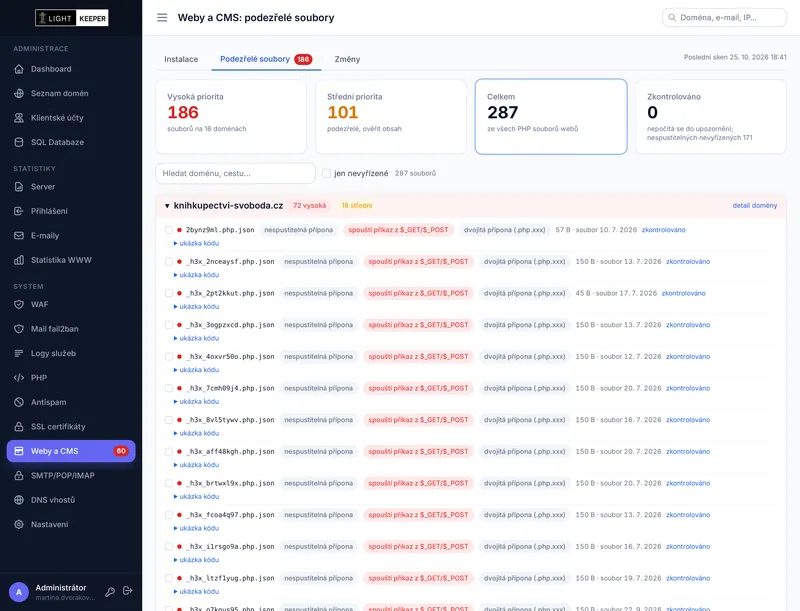Image resolution: width=800 pixels, height=611 pixels.
Task: Click the Přihlášení login icon
Action: tap(19, 211)
